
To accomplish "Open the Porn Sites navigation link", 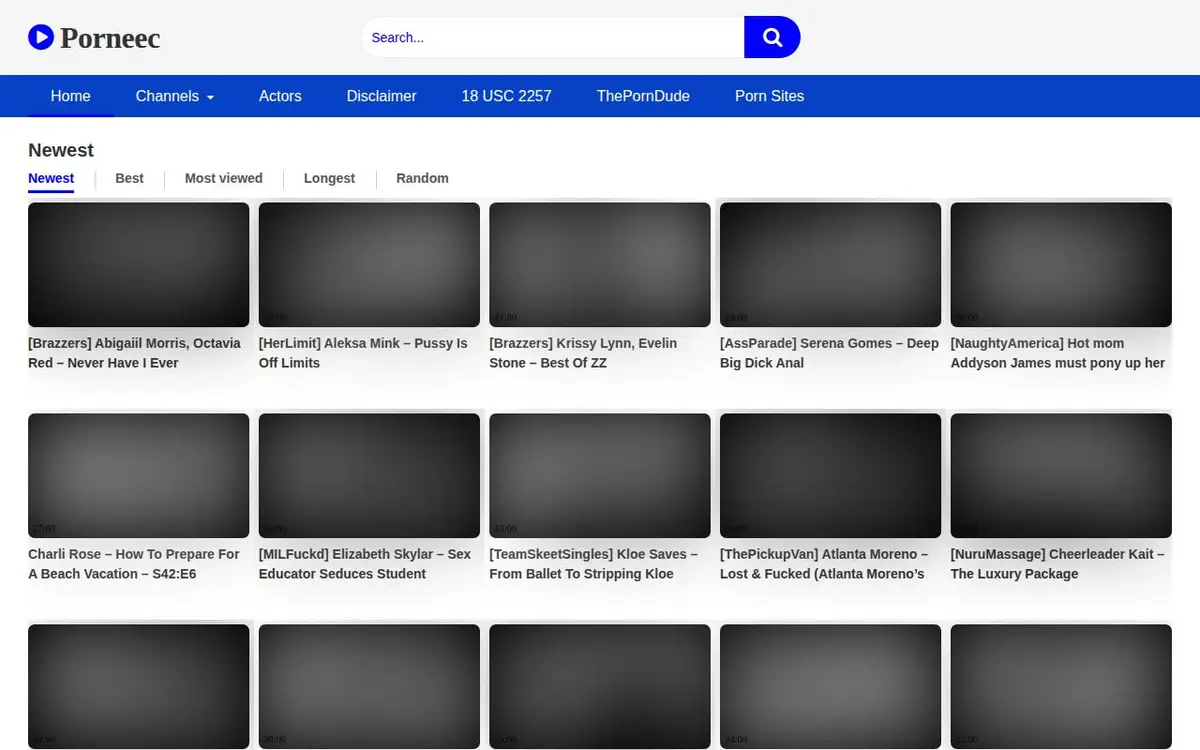I will coord(770,96).
